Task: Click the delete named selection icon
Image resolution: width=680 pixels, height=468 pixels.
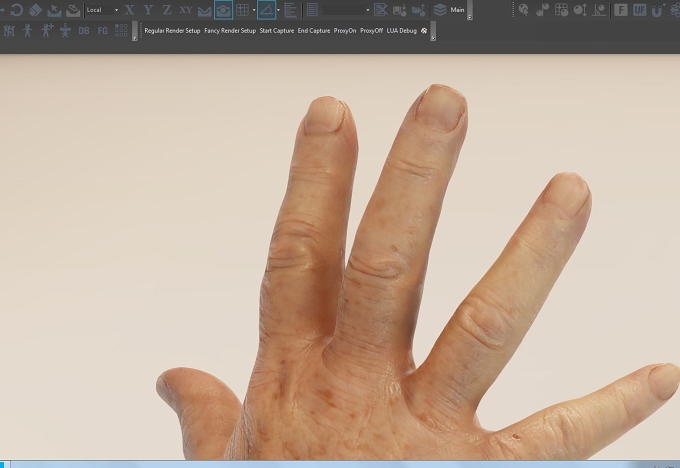Action: [x=380, y=10]
